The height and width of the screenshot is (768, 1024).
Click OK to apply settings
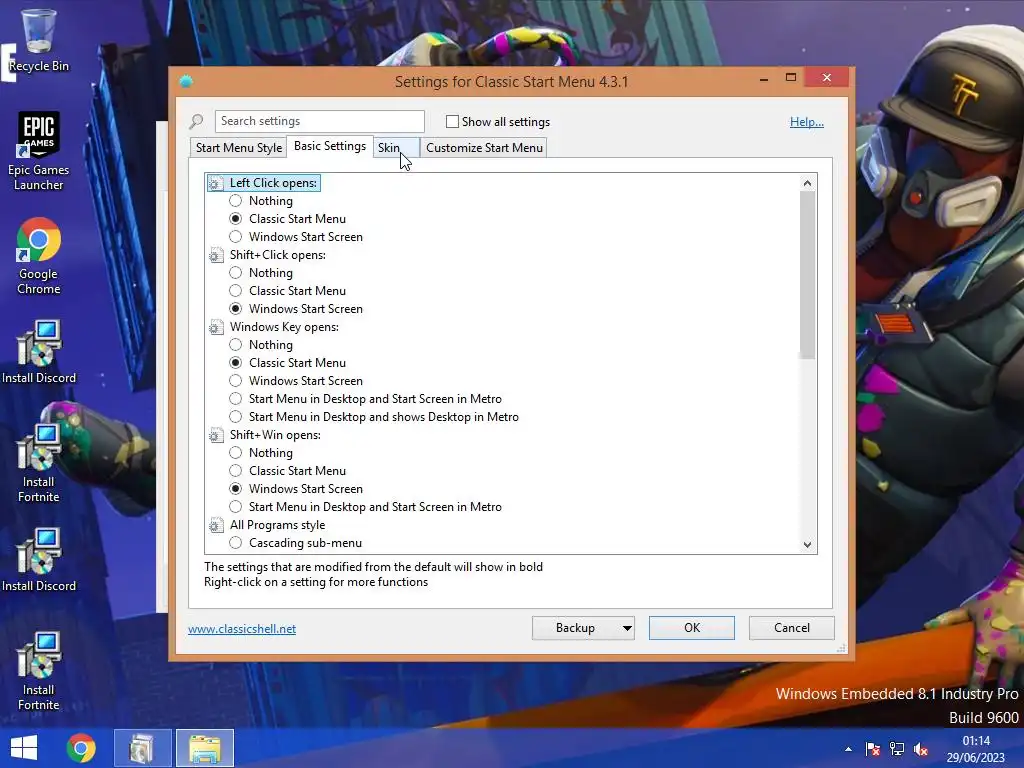[692, 628]
